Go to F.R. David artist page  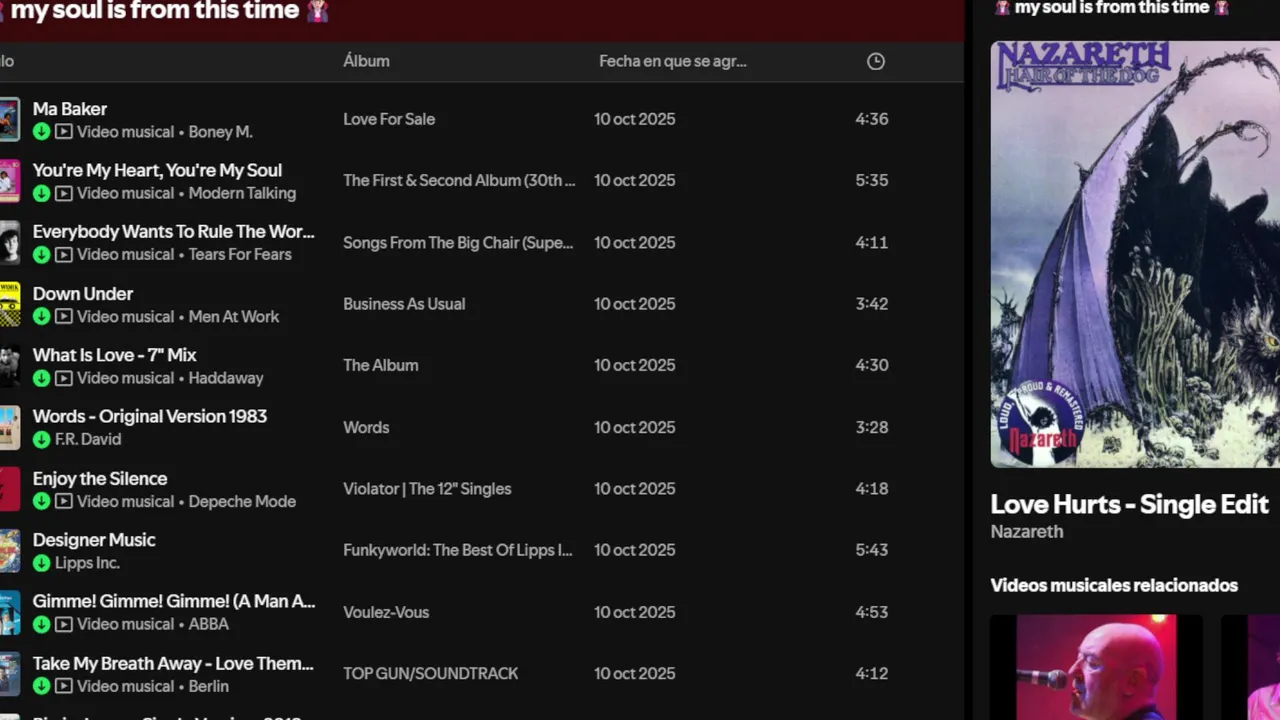88,439
